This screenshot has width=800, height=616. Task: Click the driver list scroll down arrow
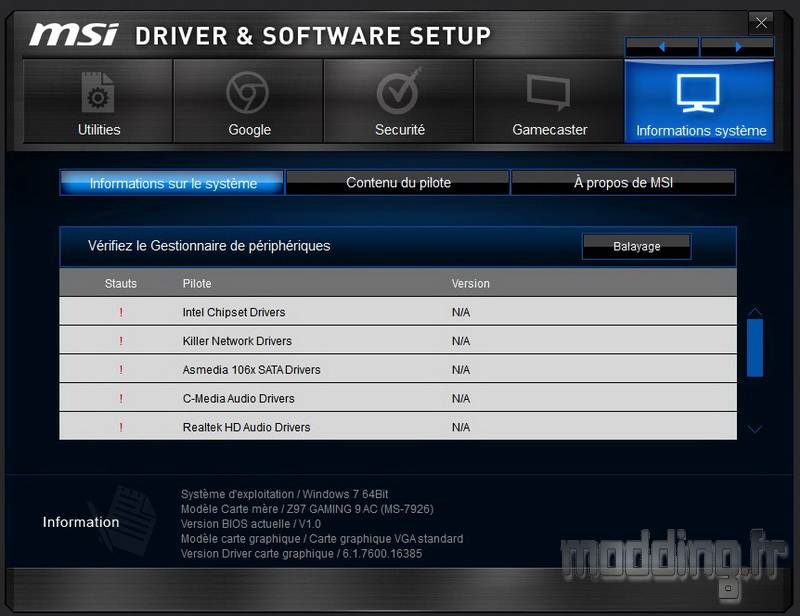tap(755, 429)
